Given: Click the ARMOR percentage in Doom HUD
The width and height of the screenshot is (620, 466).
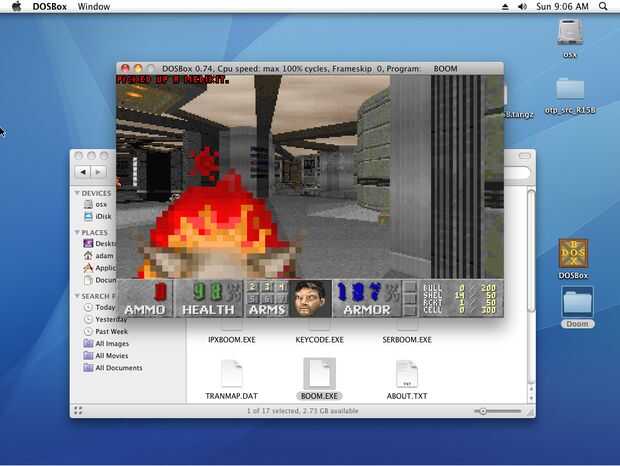Looking at the screenshot, I should click(367, 298).
